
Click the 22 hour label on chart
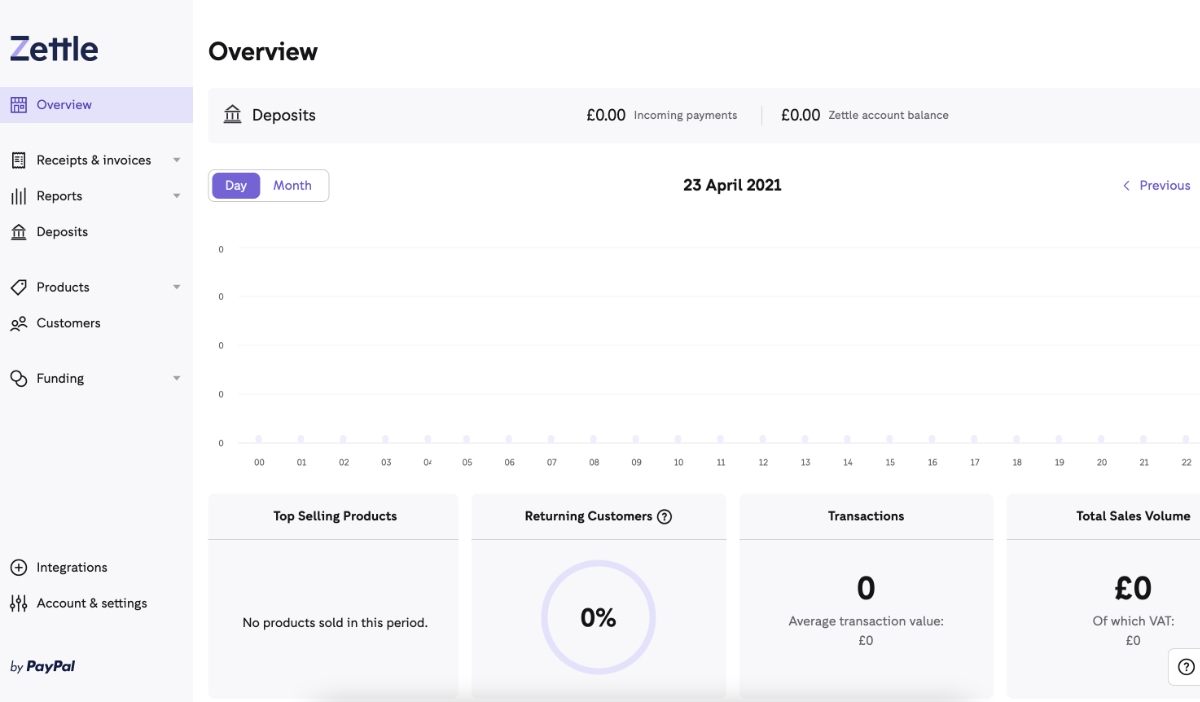tap(1186, 463)
